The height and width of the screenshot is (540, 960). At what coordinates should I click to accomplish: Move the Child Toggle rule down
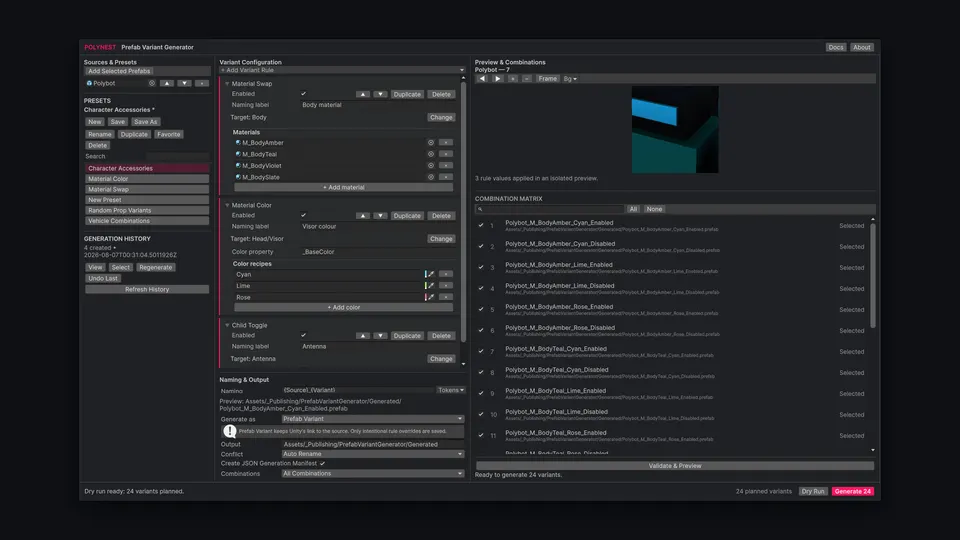[x=380, y=336]
